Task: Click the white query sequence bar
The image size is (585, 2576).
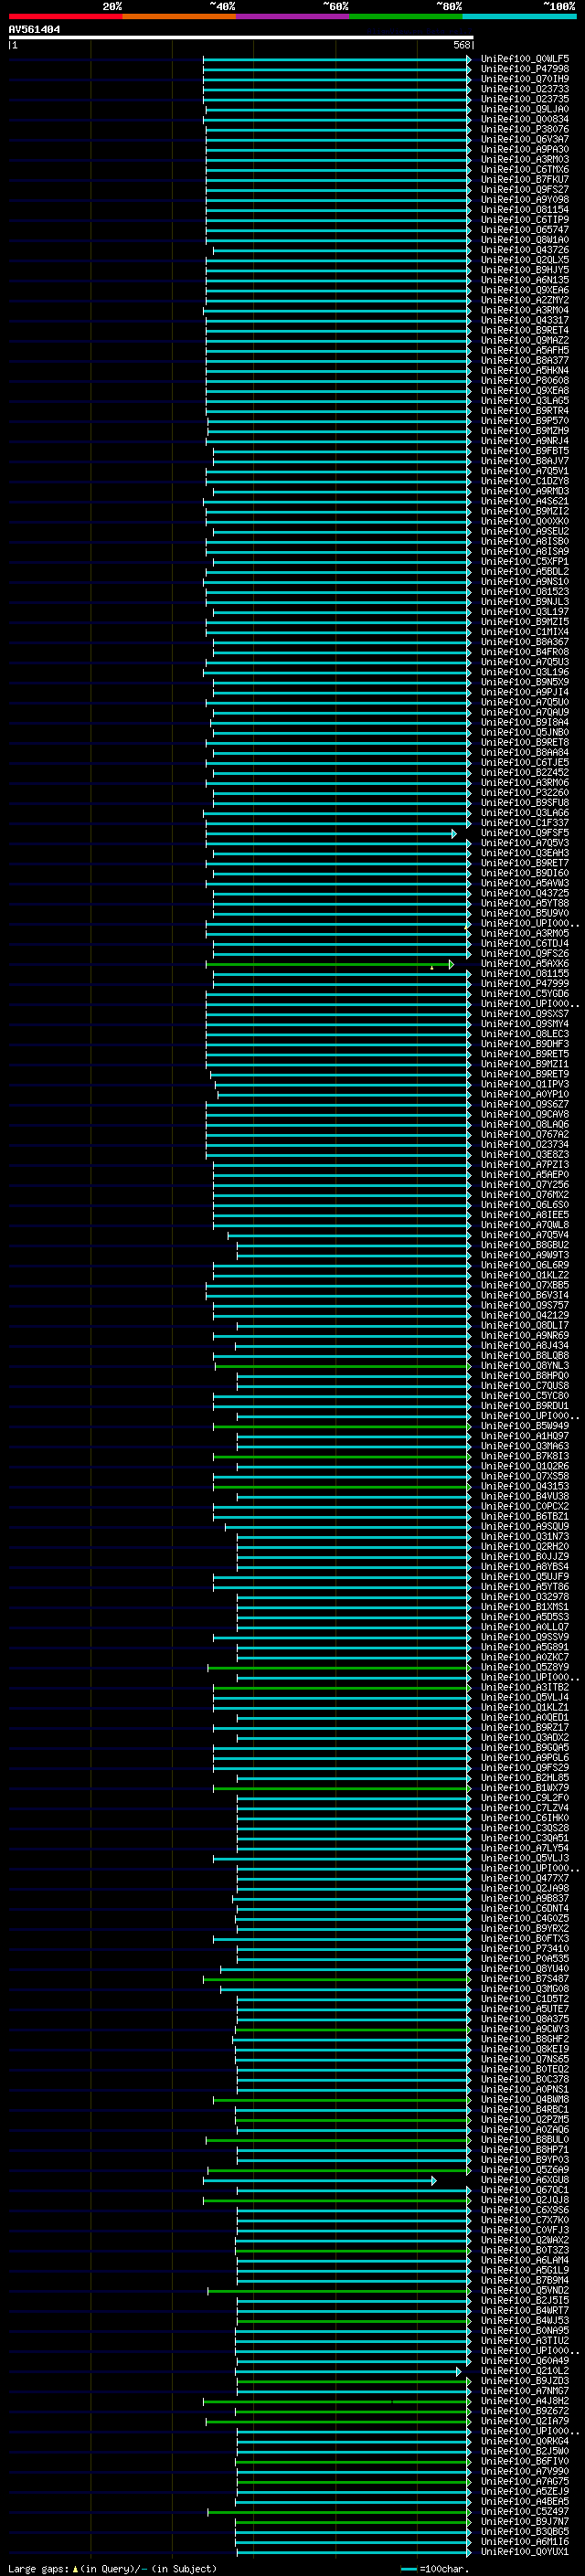Action: pos(241,37)
